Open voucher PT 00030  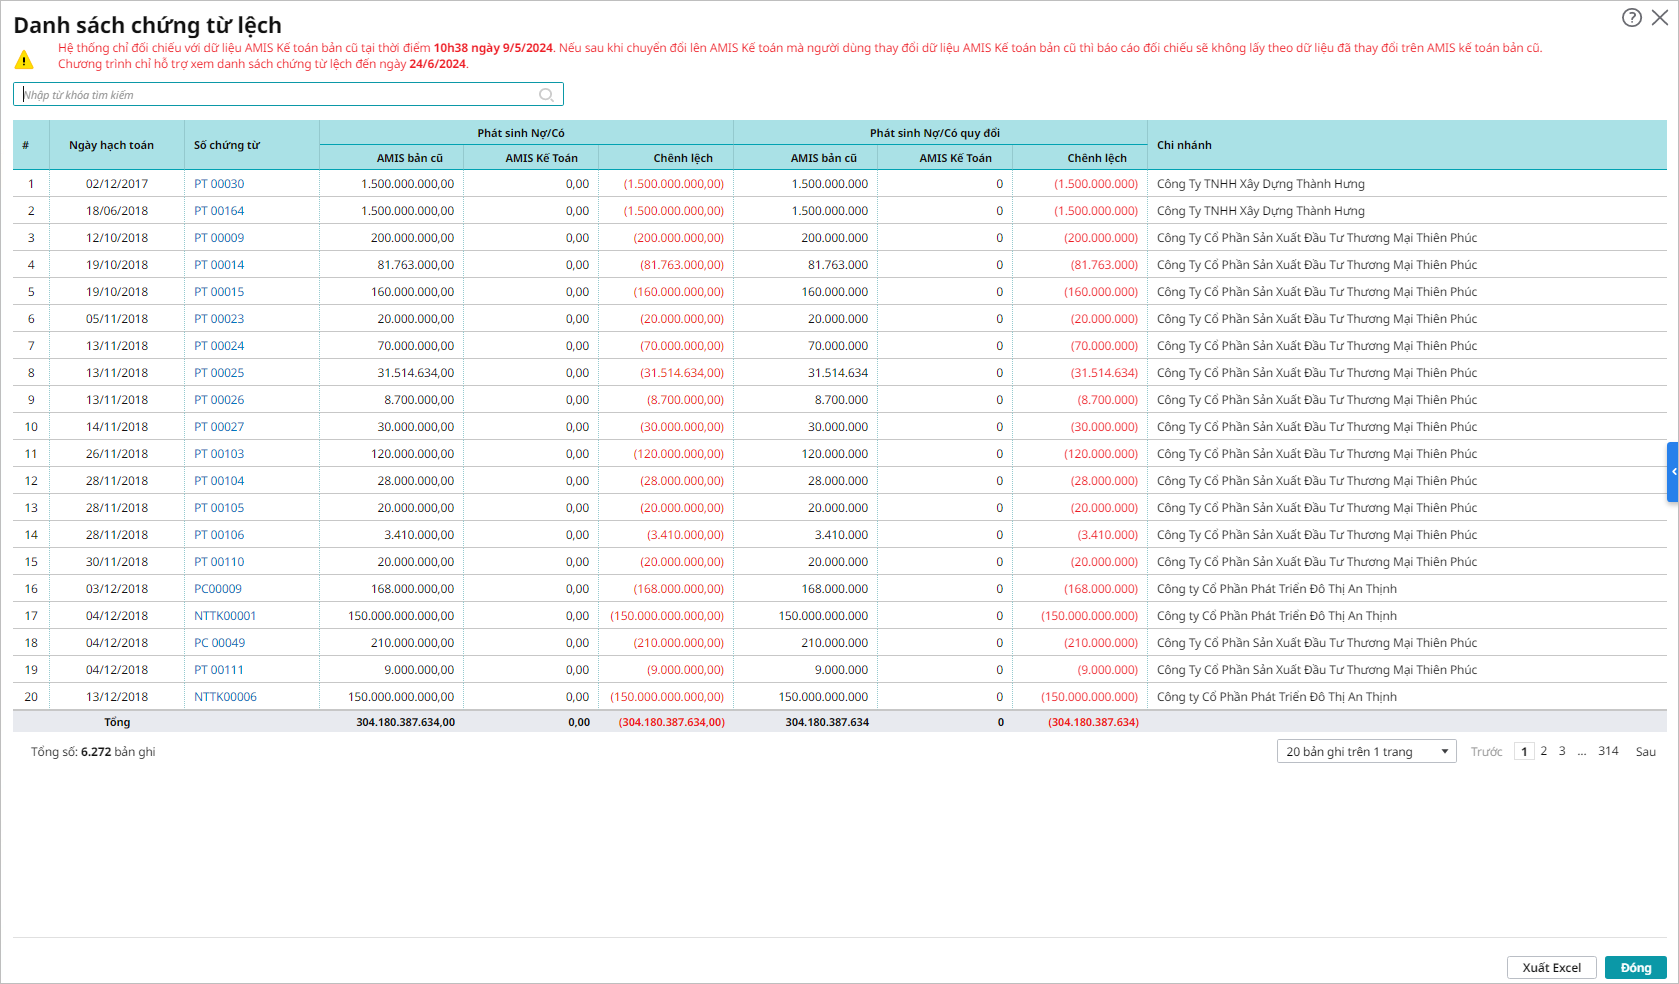click(x=219, y=184)
